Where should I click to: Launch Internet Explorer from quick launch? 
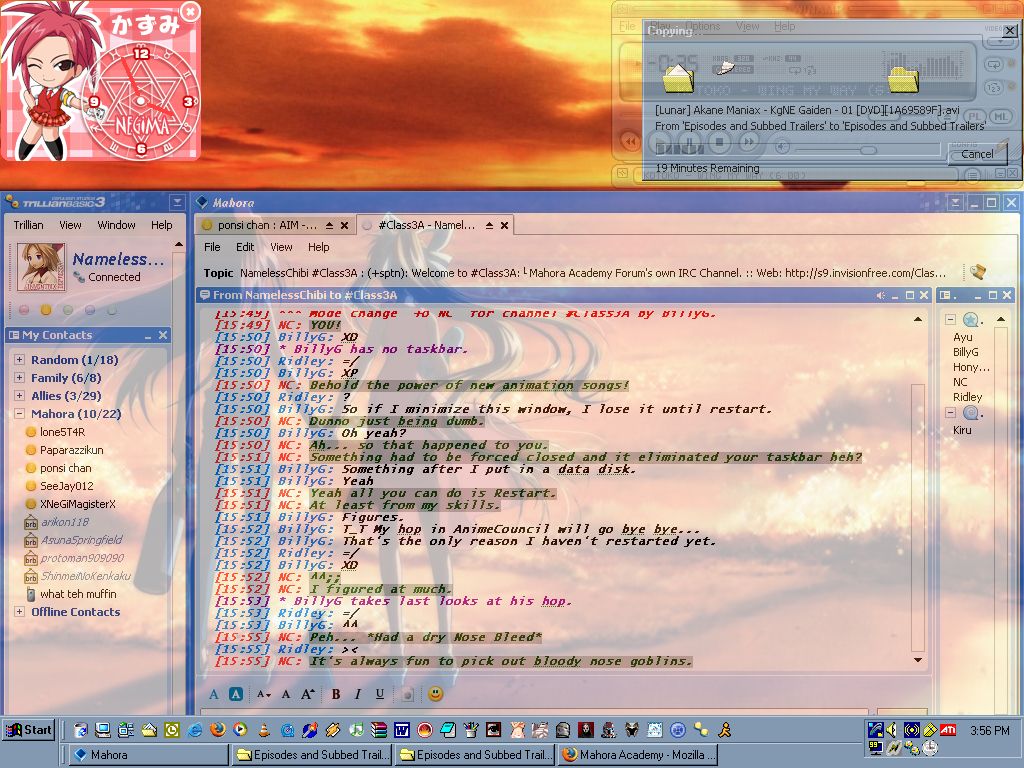pyautogui.click(x=195, y=729)
